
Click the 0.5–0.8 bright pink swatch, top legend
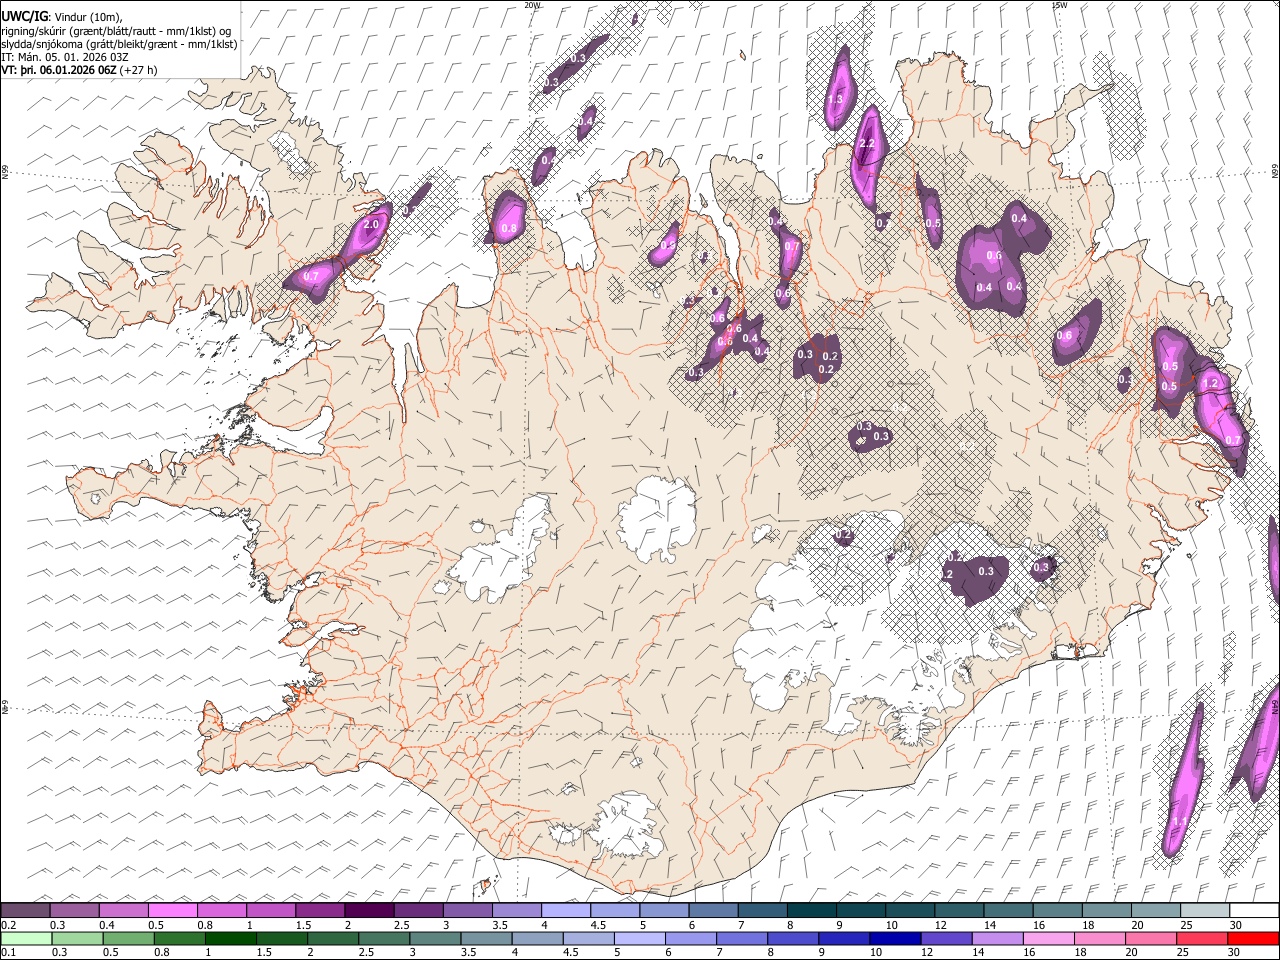click(173, 910)
